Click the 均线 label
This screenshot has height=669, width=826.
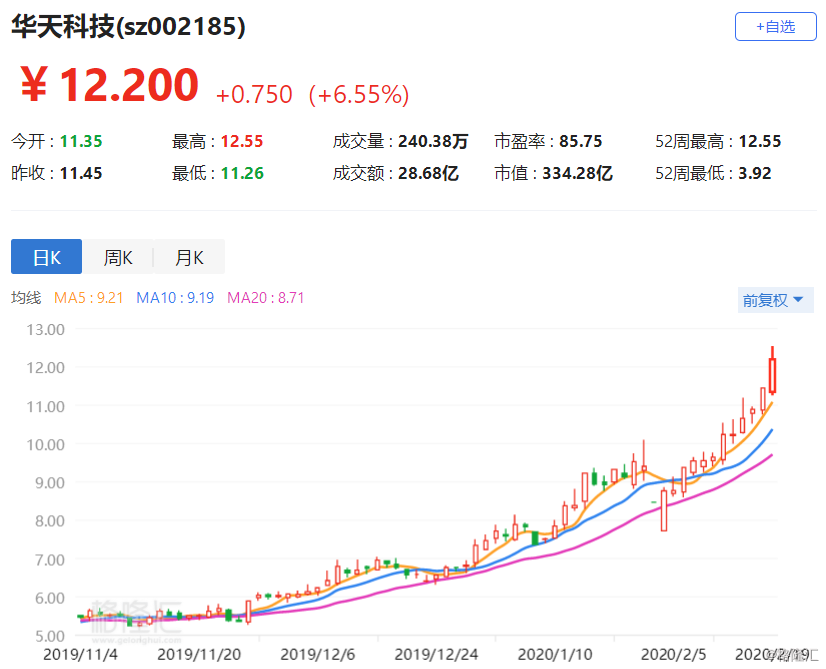pos(26,298)
